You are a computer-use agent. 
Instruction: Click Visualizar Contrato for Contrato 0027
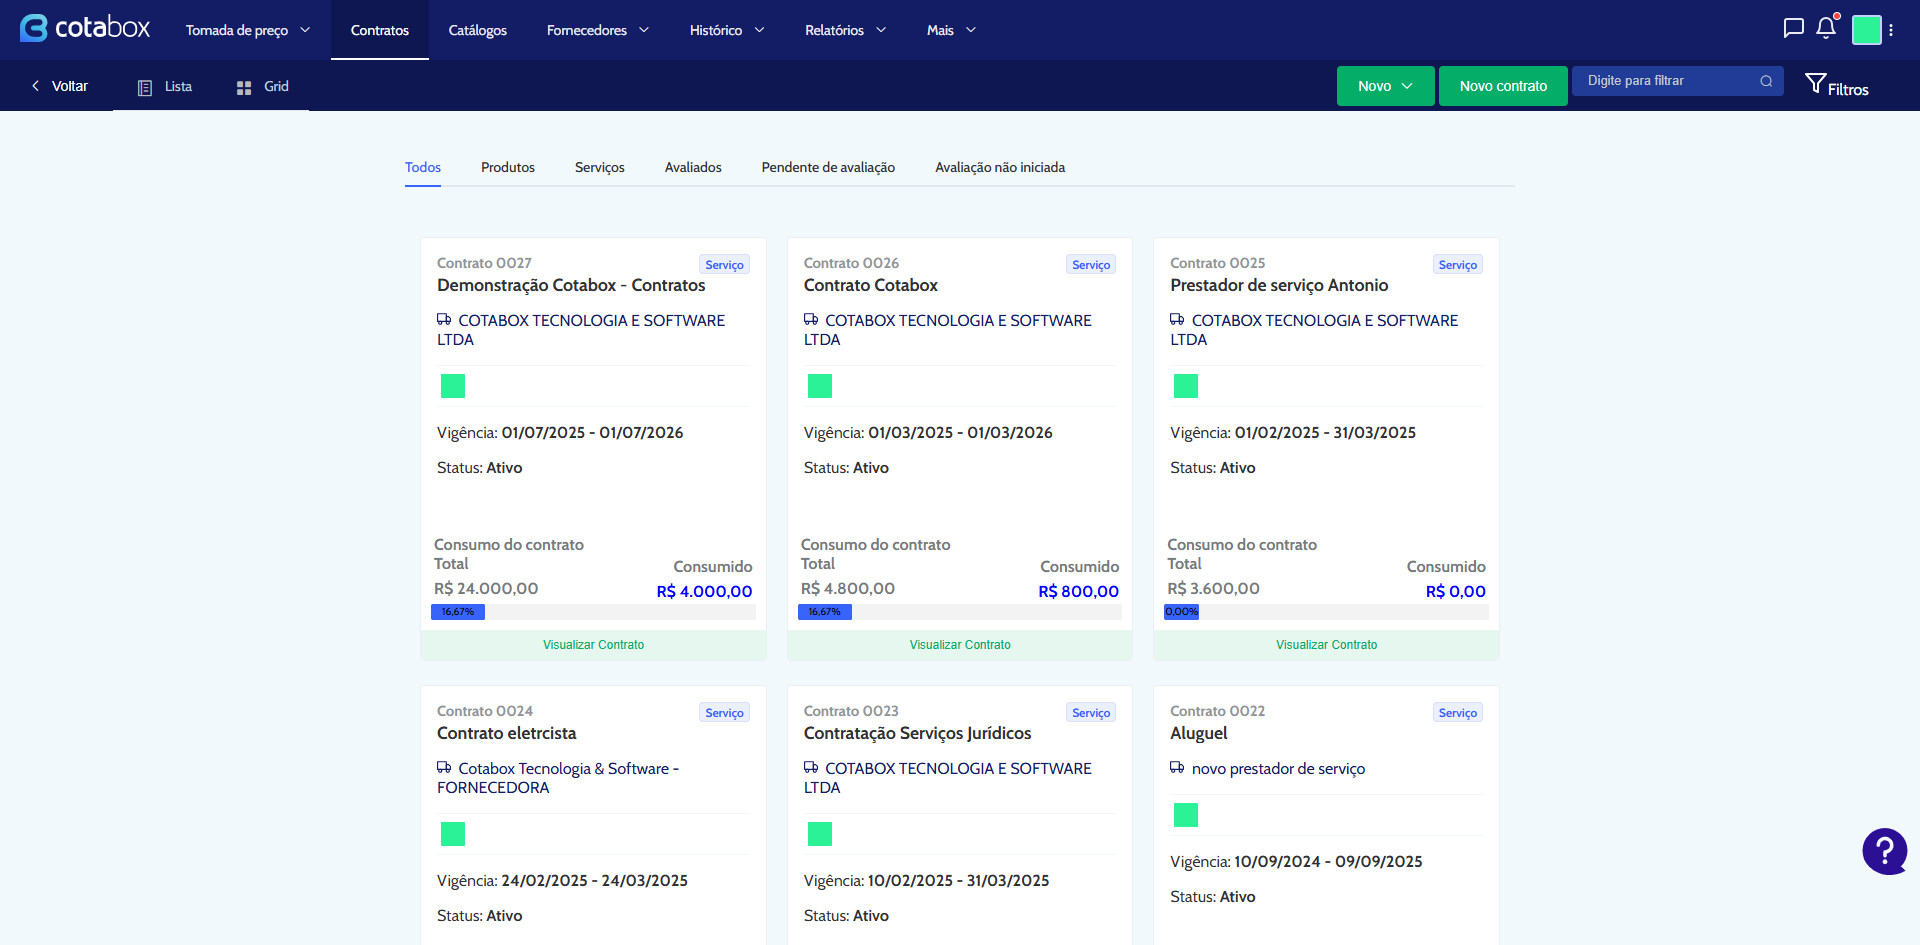(593, 645)
